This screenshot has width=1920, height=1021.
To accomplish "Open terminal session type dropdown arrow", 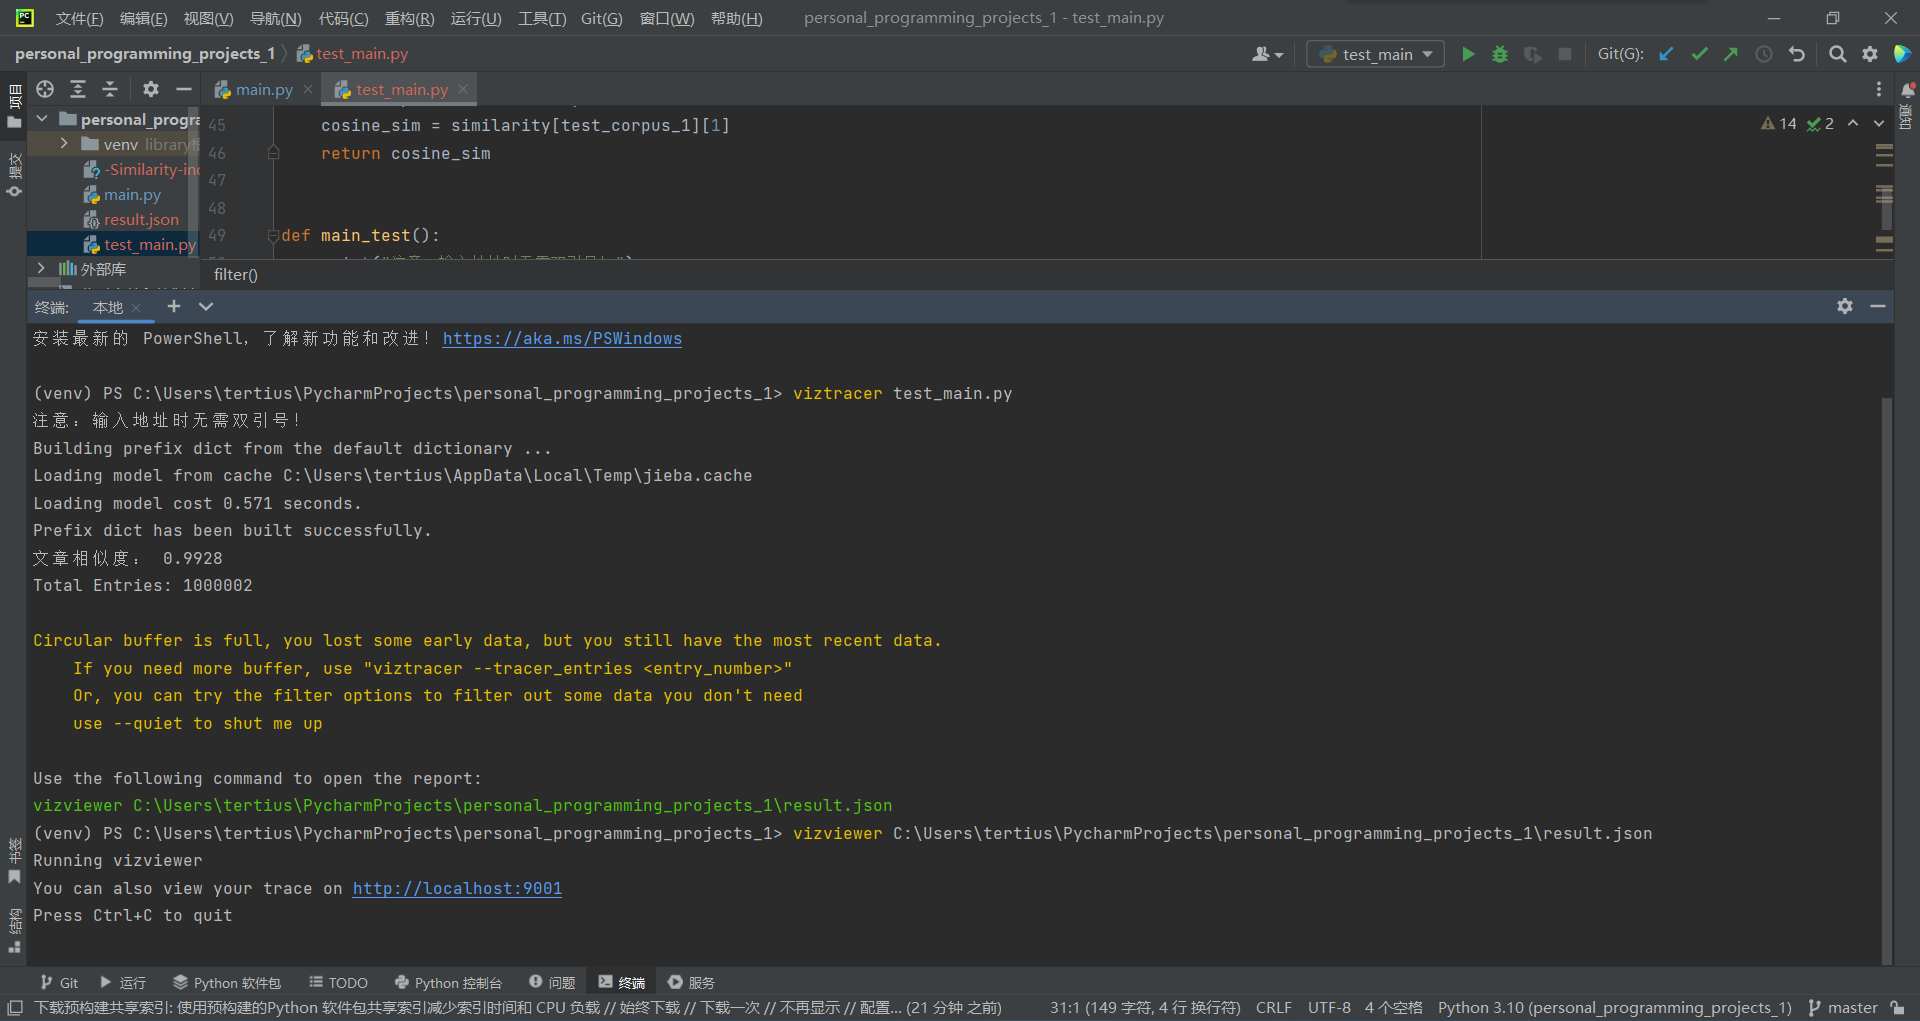I will [206, 306].
